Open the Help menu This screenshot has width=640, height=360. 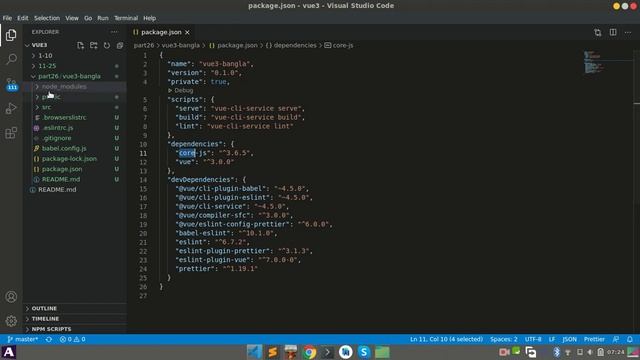(149, 18)
